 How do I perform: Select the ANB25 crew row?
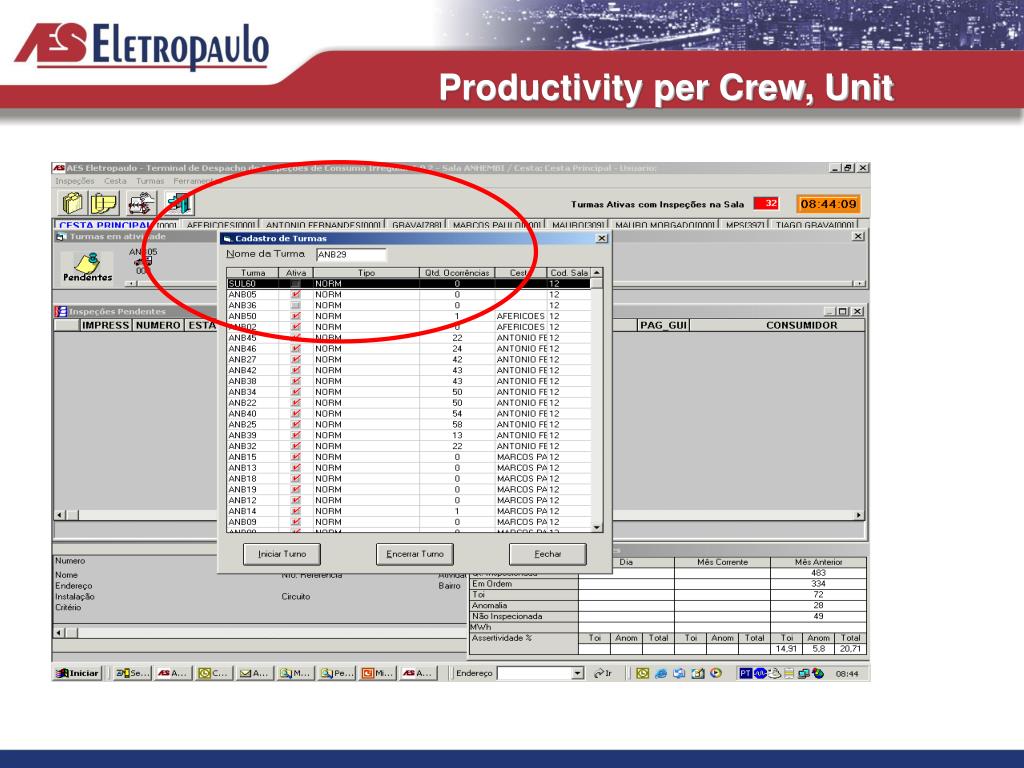pos(409,424)
